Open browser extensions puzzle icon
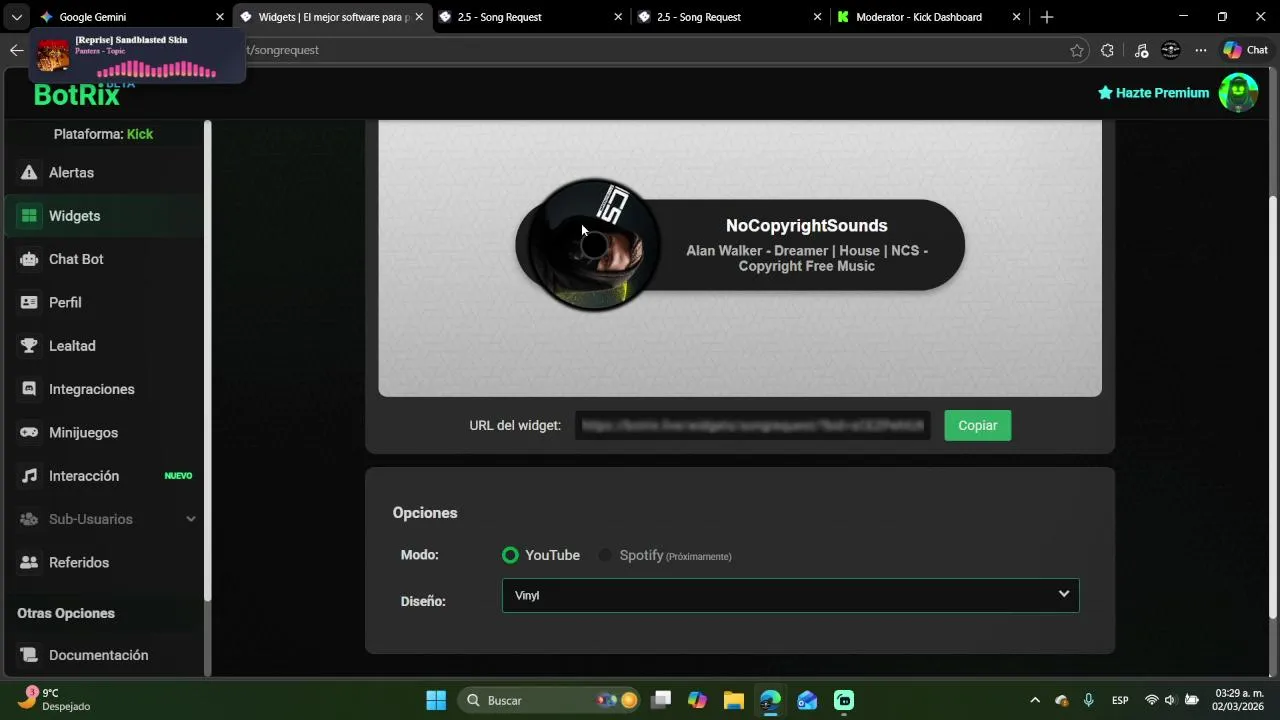Screen dimensions: 1280x720 1107,50
